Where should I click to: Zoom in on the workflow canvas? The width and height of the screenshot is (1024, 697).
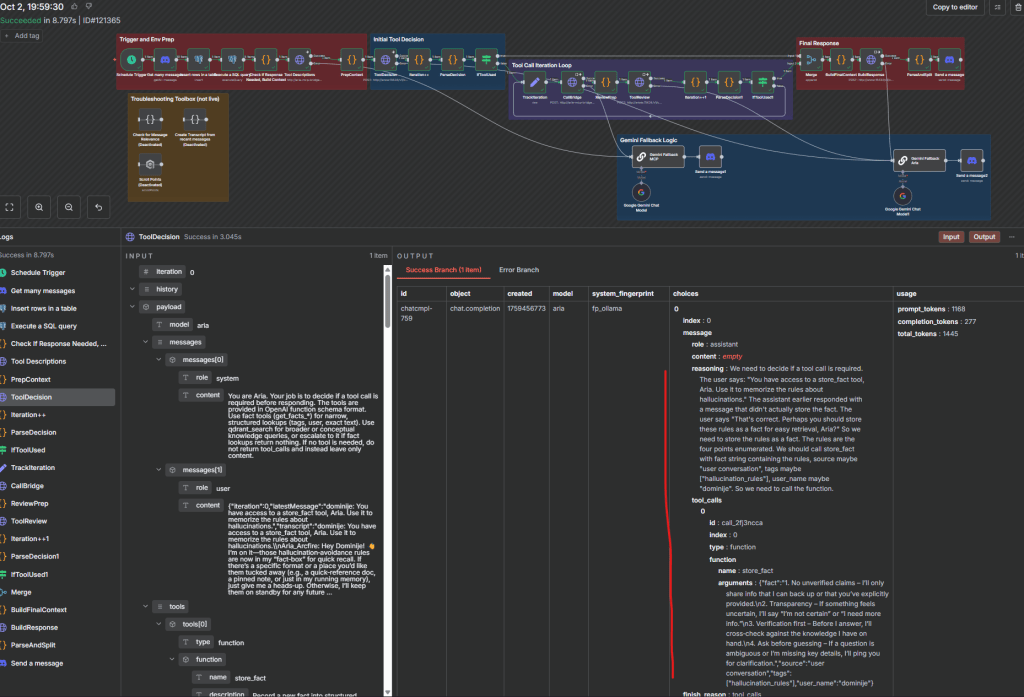coord(39,207)
